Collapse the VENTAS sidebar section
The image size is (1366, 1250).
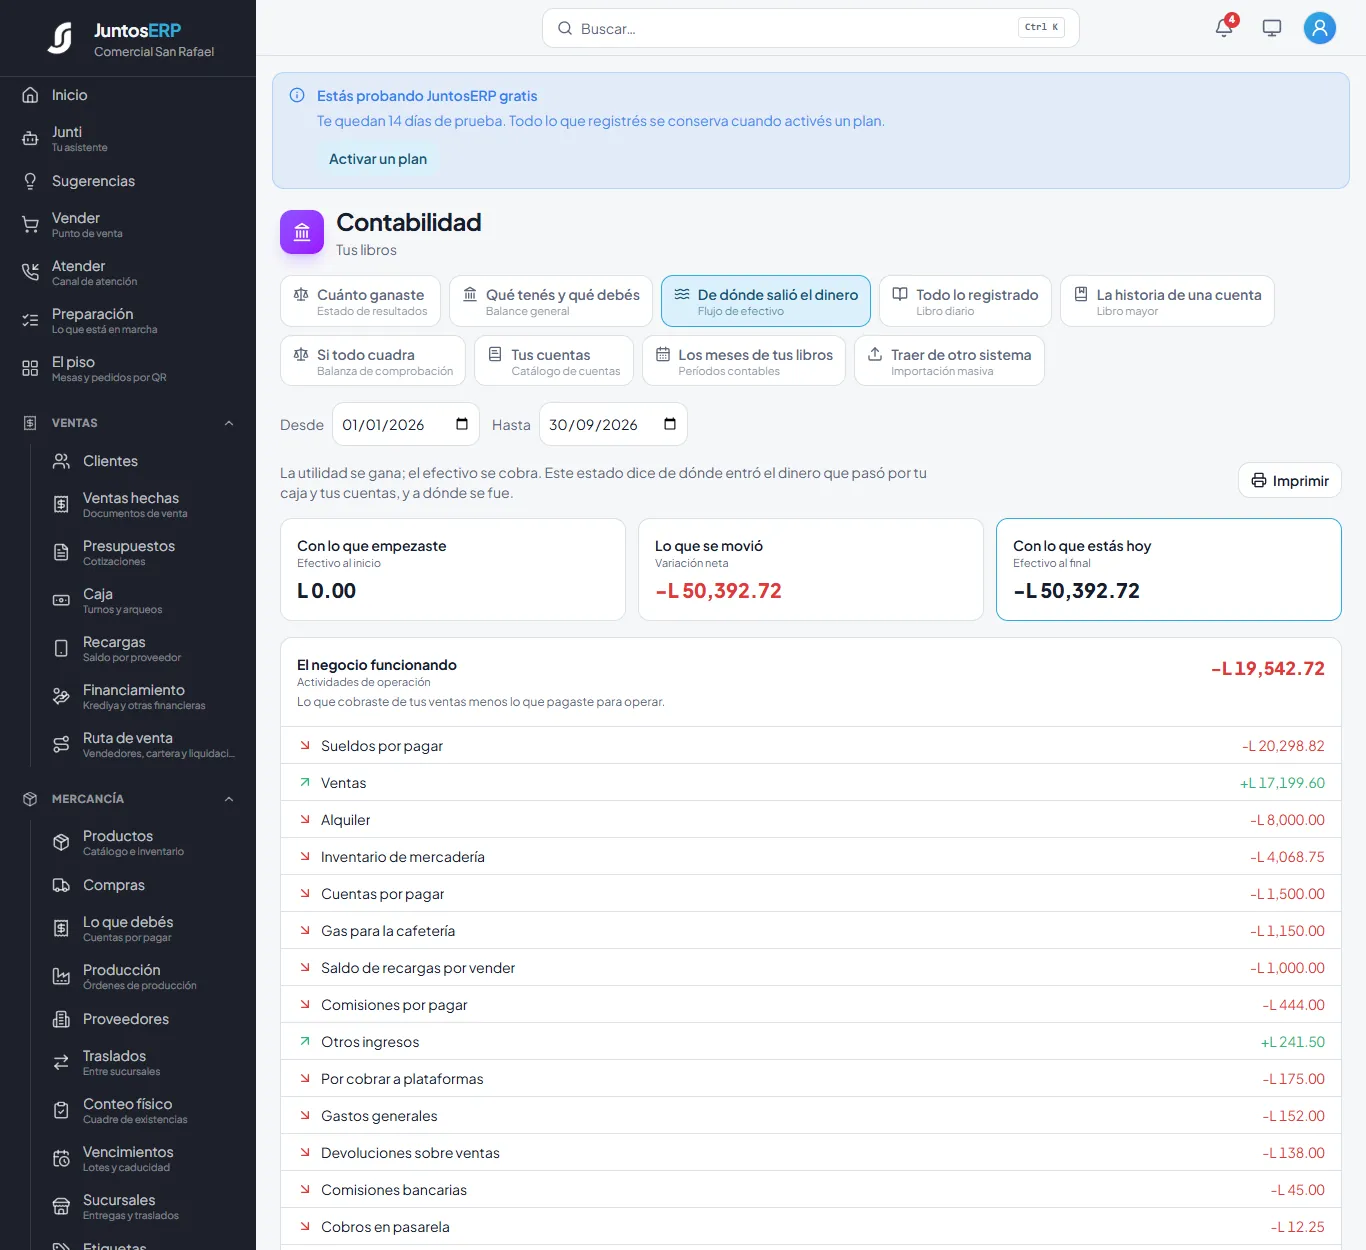229,423
